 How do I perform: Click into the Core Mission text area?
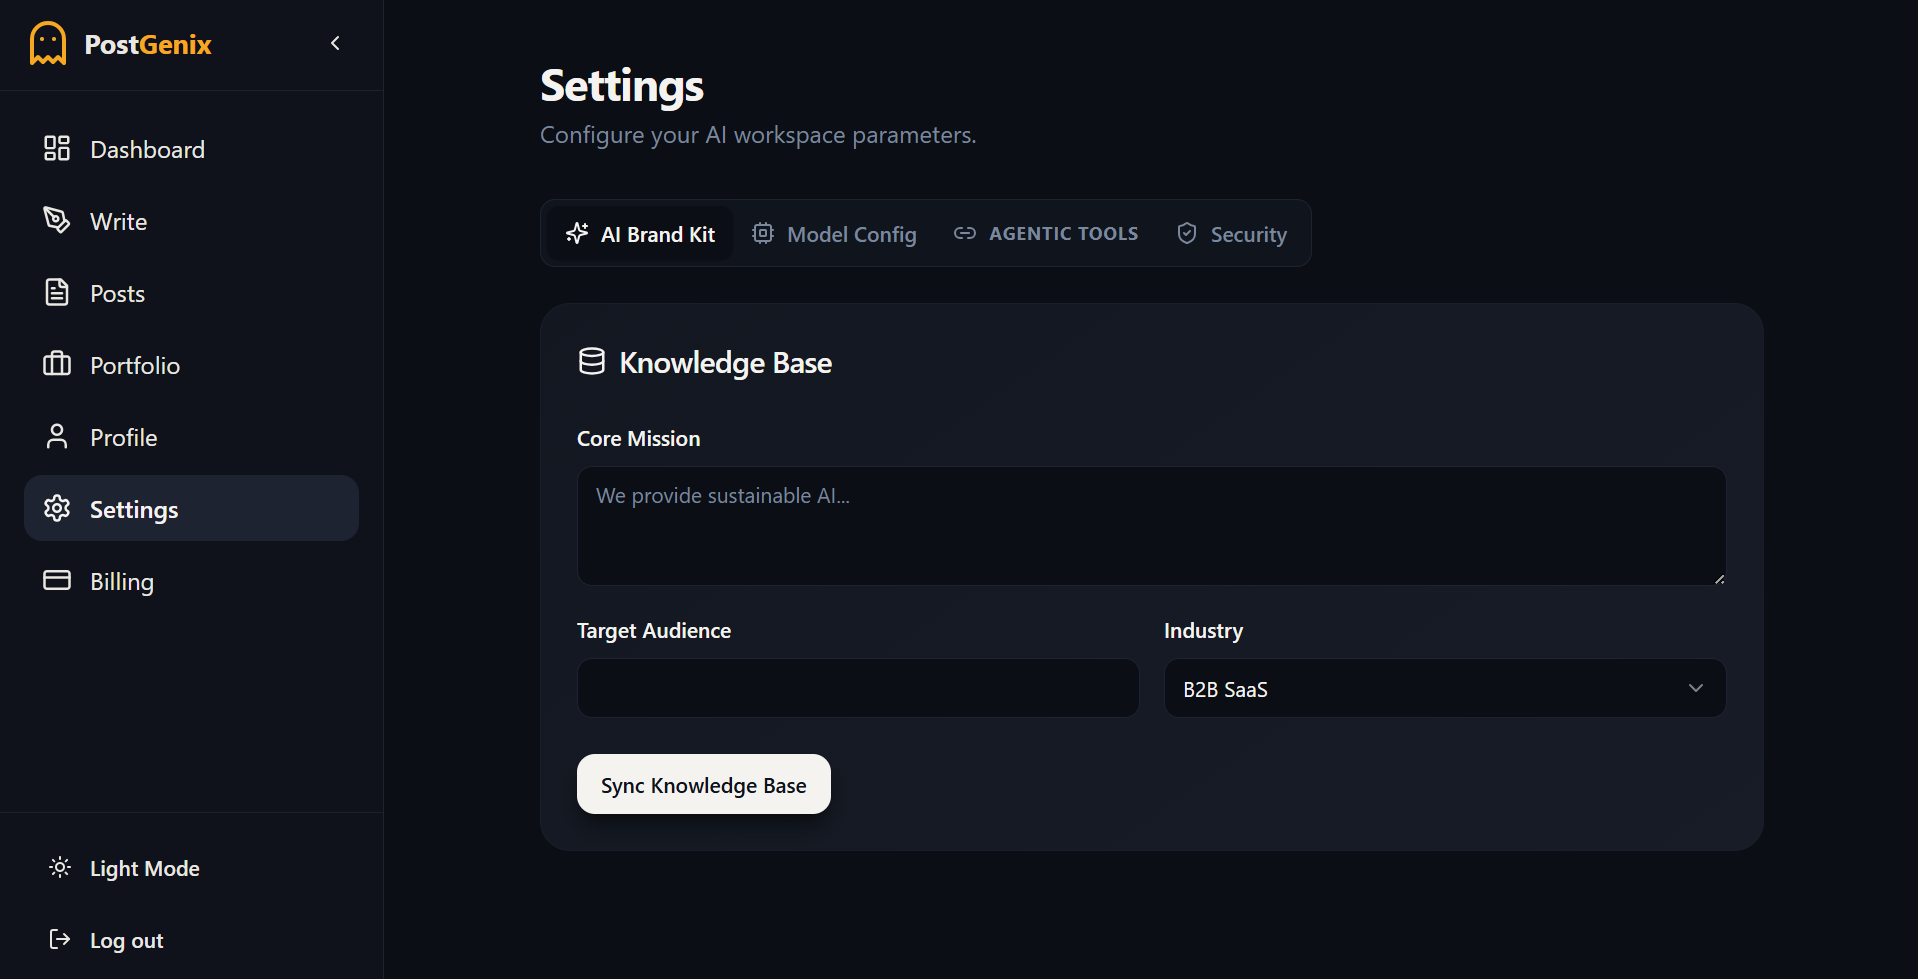[1150, 526]
